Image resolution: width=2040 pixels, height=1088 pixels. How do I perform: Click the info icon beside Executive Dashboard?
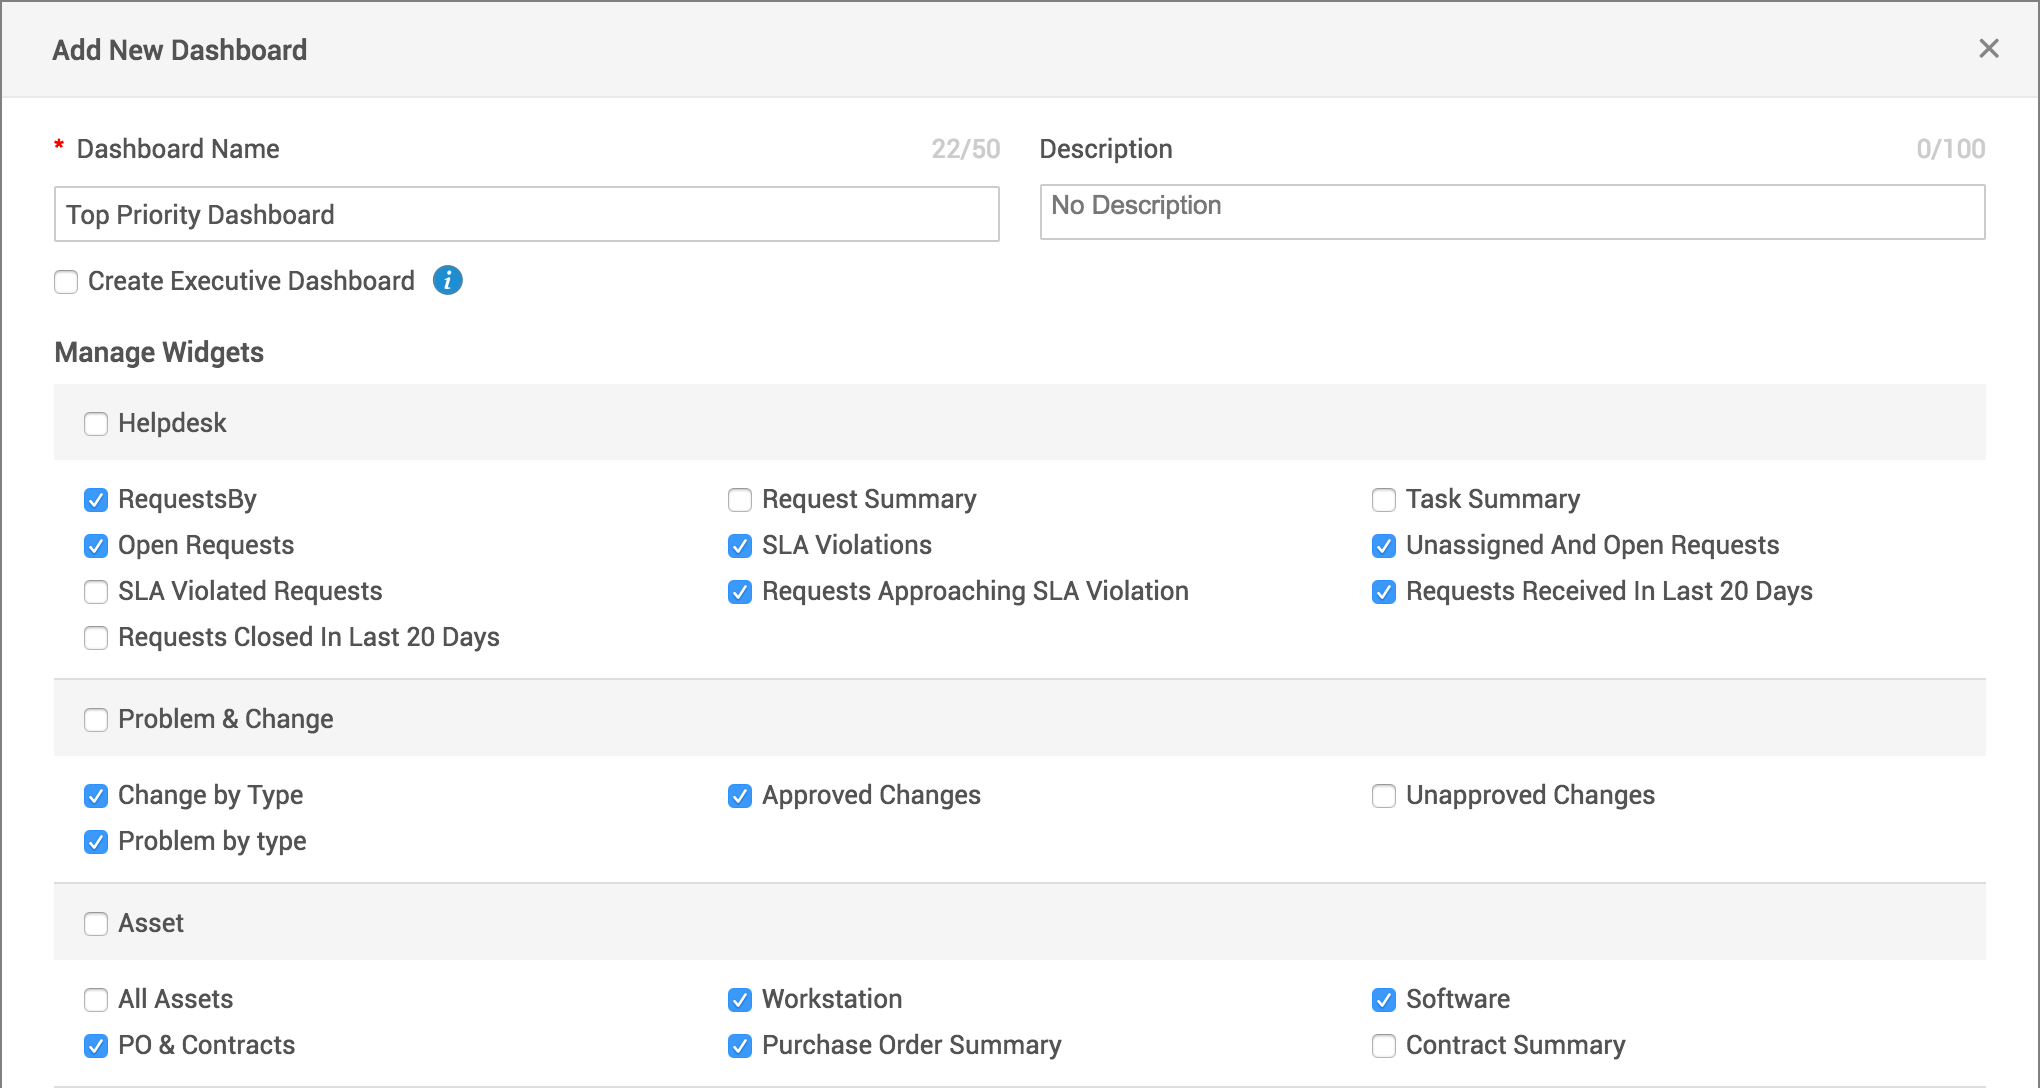[447, 281]
